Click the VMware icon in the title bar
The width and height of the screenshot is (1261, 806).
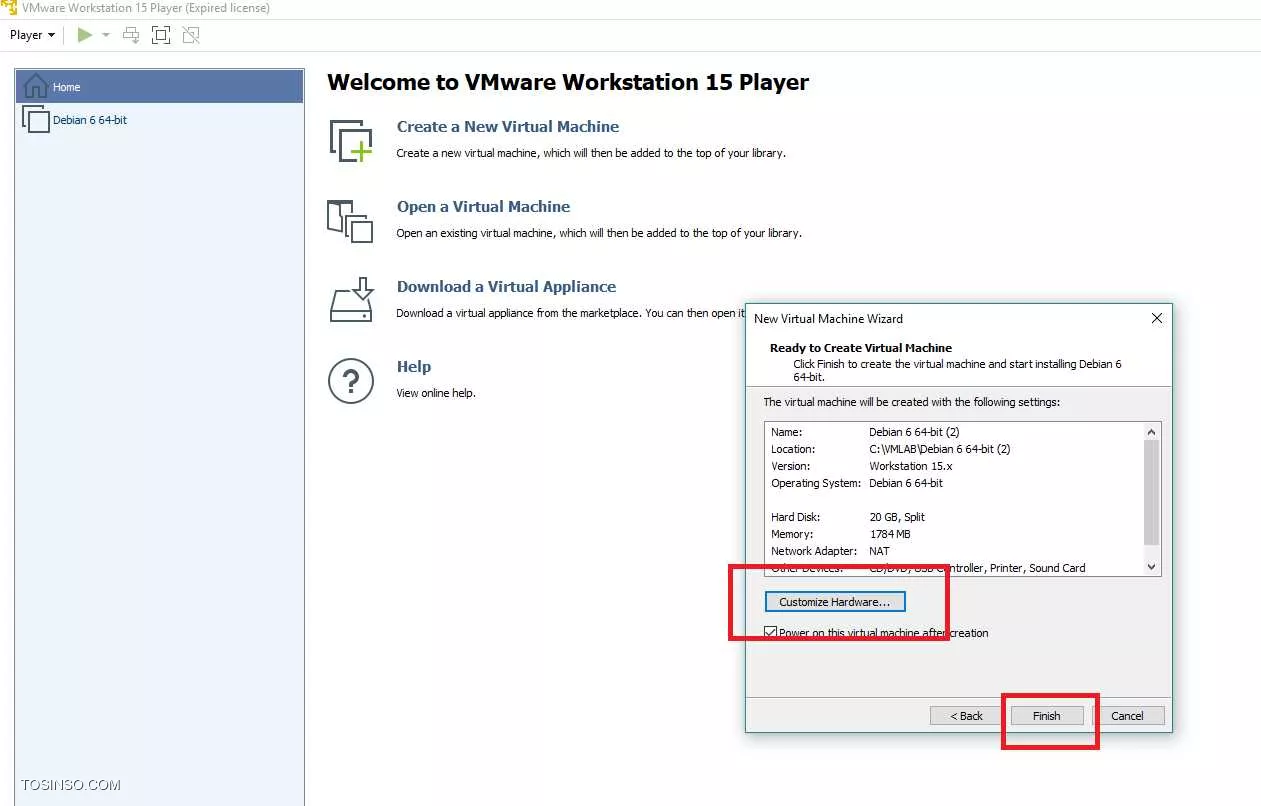coord(9,8)
